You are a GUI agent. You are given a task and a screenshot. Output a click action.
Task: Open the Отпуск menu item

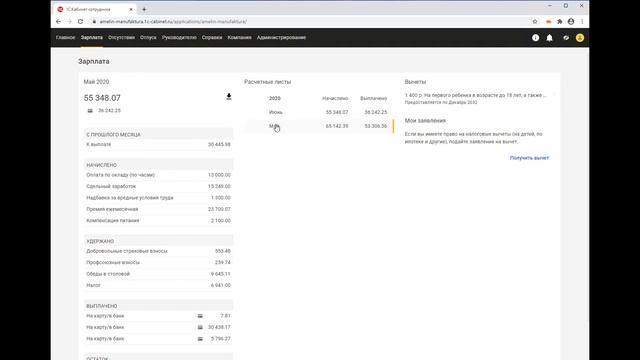click(x=148, y=38)
